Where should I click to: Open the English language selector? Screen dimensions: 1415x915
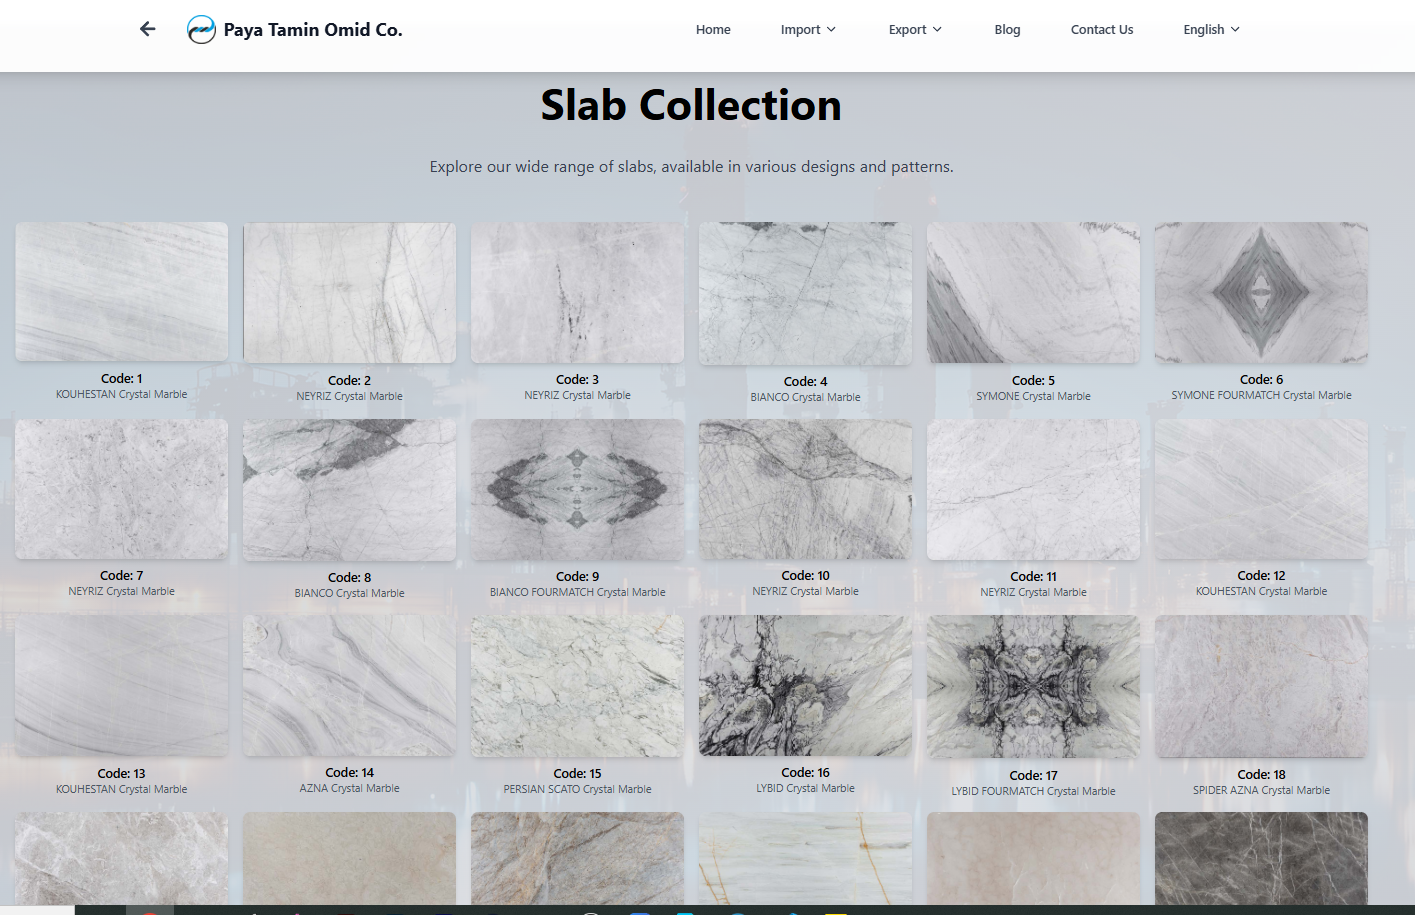[1211, 30]
